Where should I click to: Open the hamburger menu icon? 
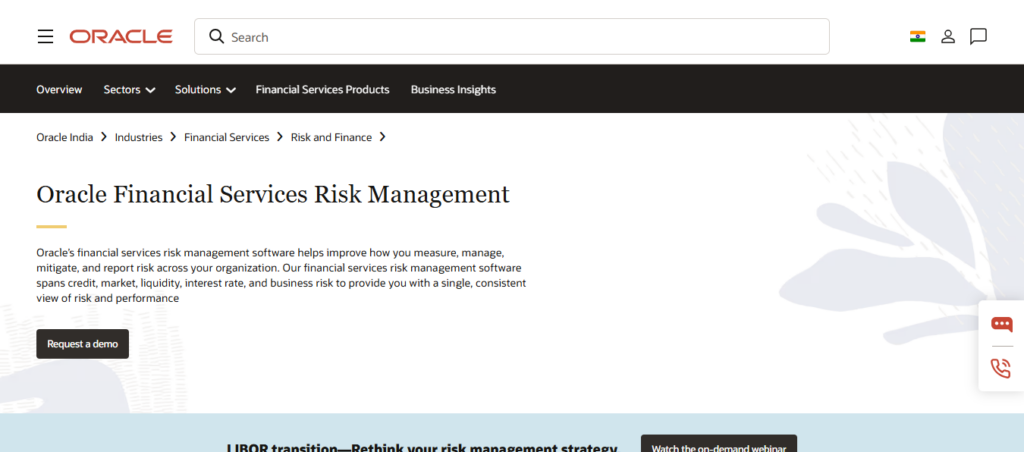pos(46,37)
